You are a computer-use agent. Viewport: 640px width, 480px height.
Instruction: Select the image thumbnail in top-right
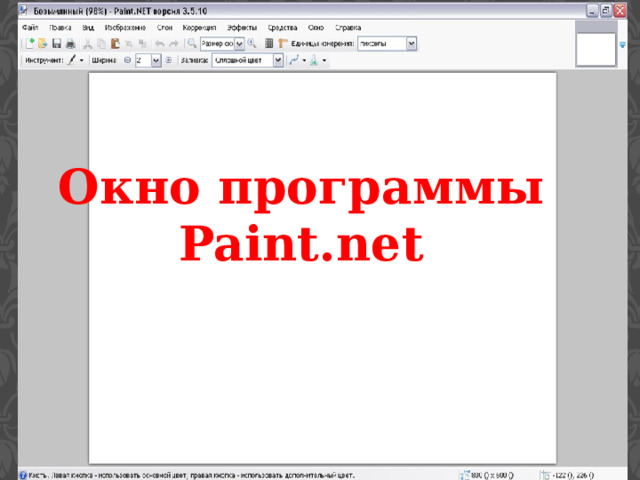pyautogui.click(x=596, y=49)
